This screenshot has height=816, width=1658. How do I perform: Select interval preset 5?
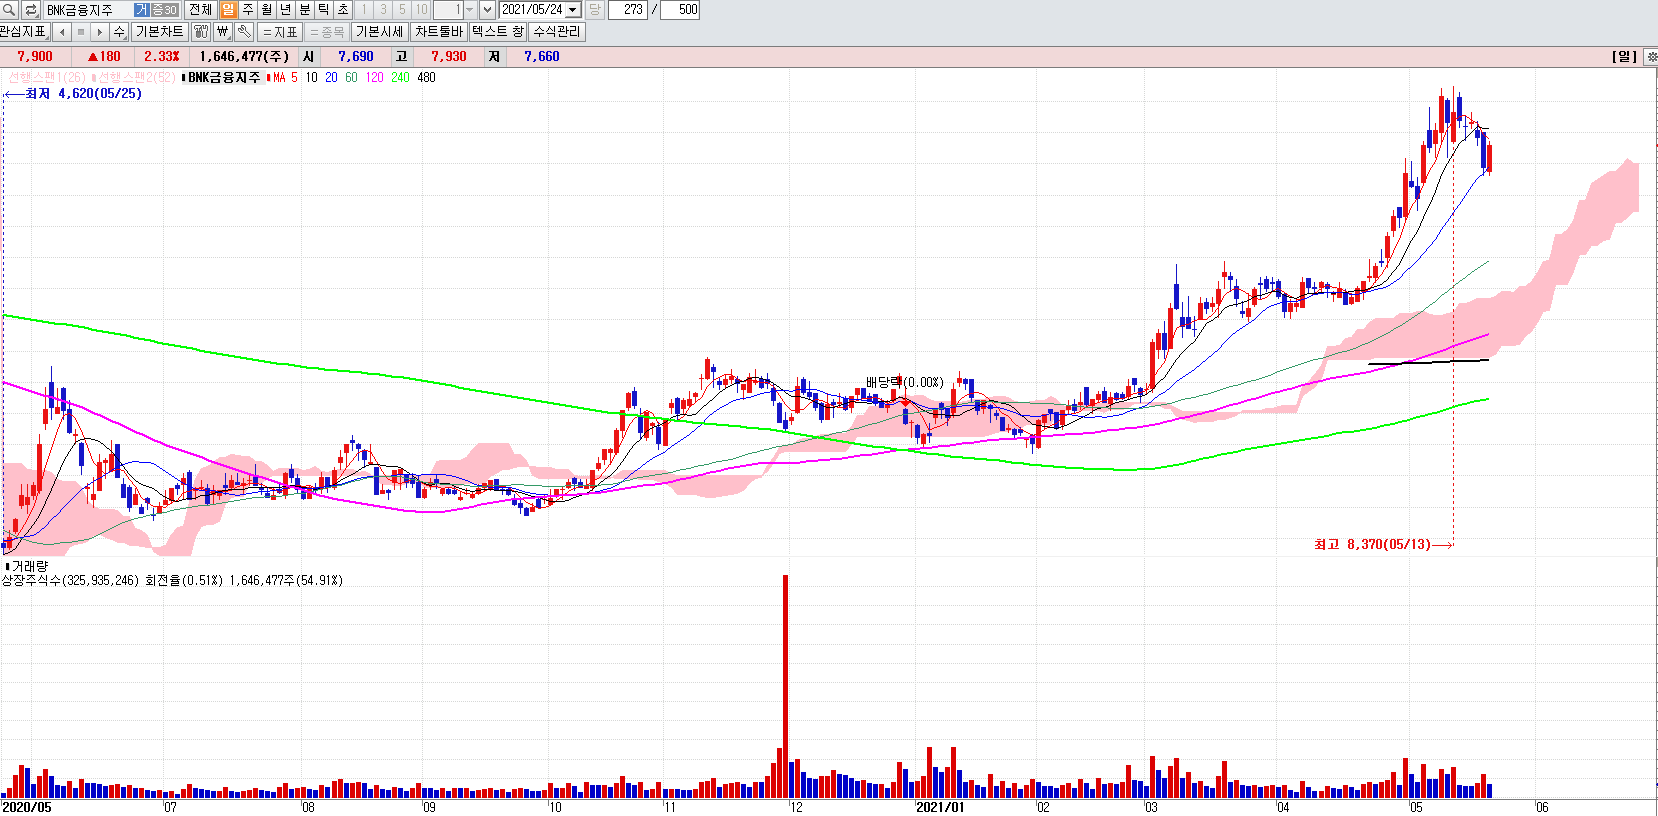pos(402,10)
